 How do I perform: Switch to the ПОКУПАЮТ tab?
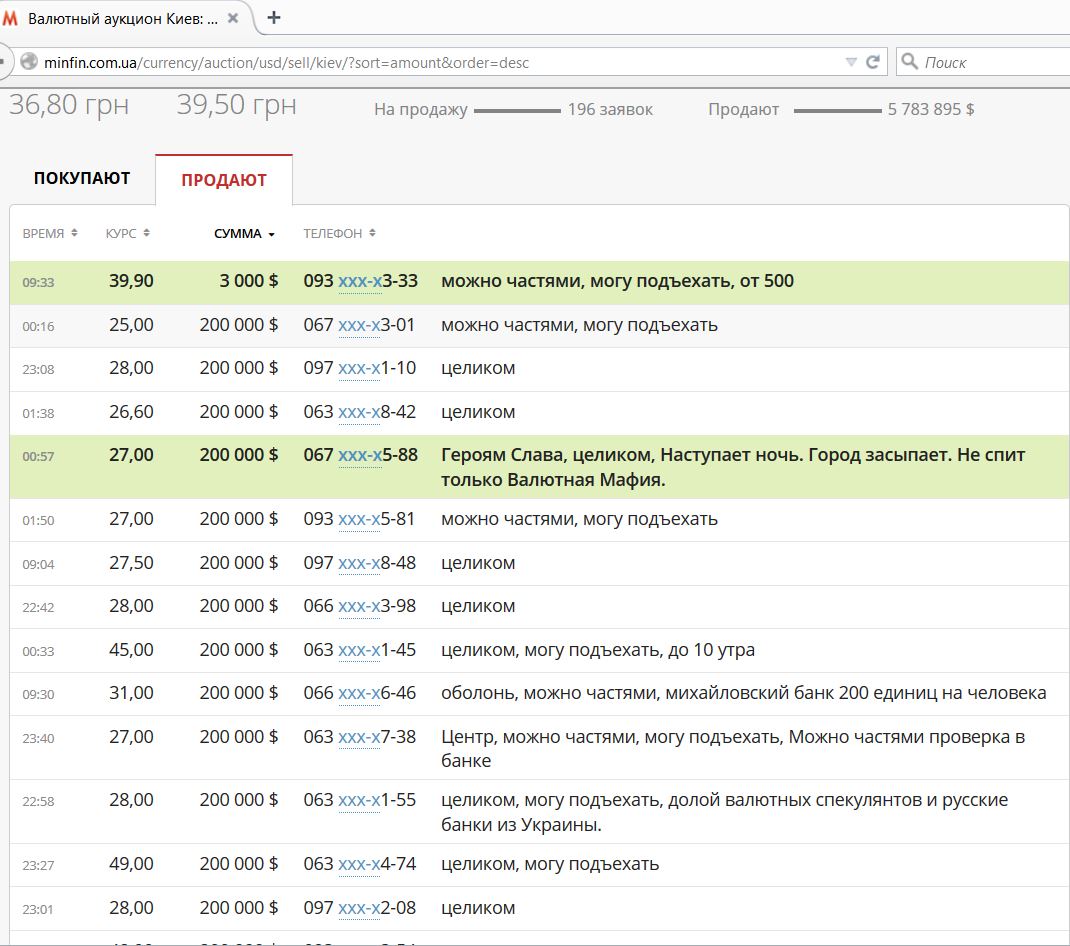[x=82, y=179]
